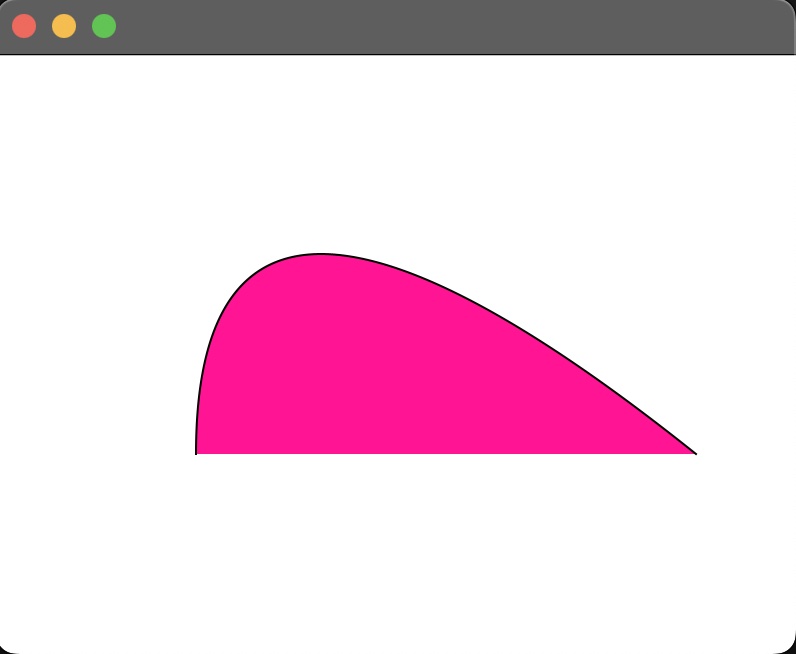Click the white canvas below the pink shape
This screenshot has height=654, width=796.
click(x=400, y=550)
